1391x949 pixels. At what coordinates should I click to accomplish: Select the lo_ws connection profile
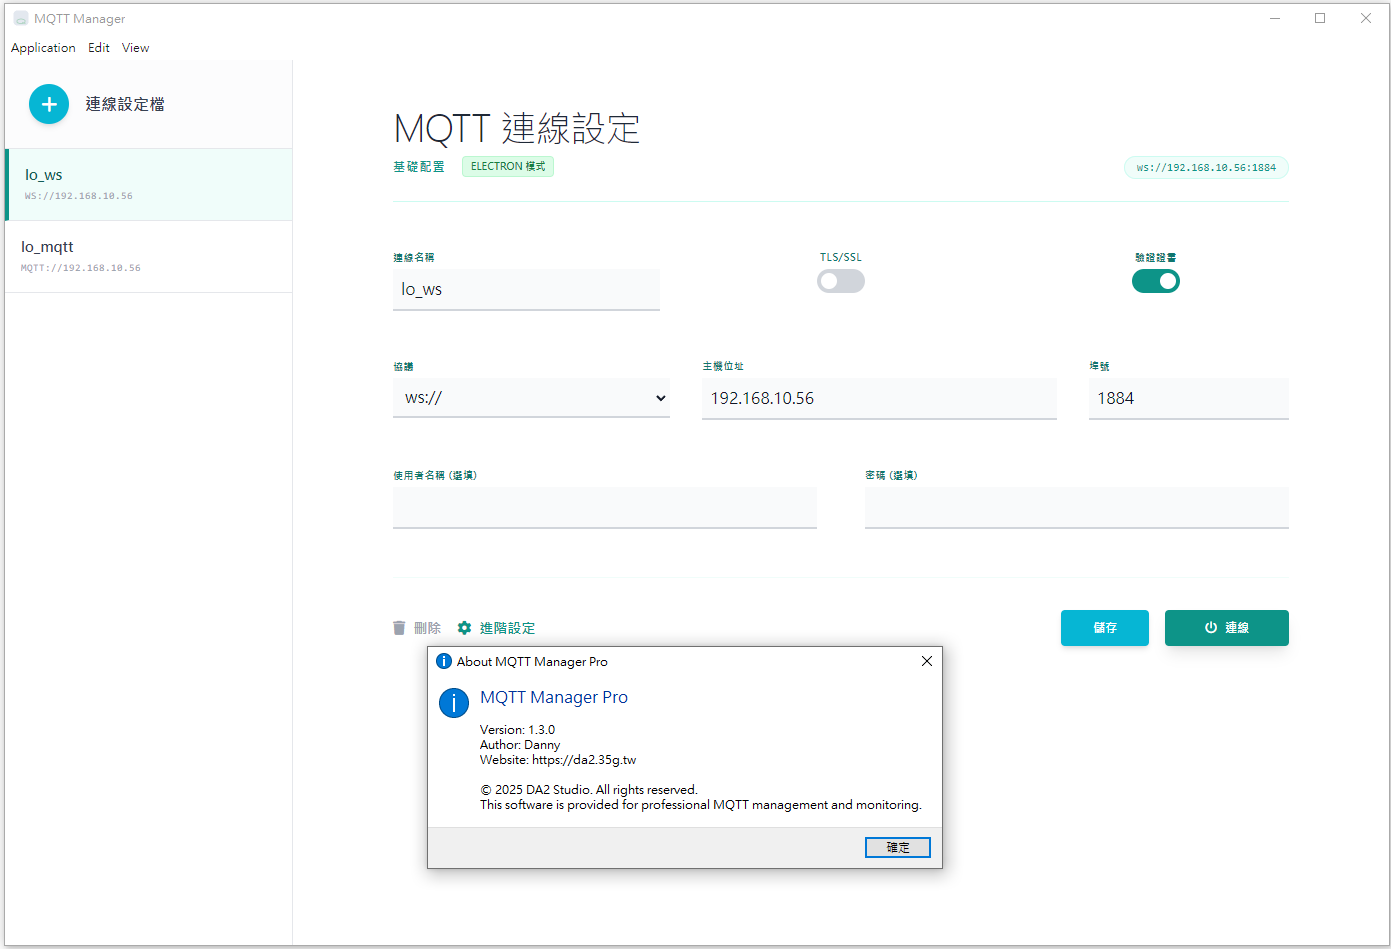click(148, 184)
